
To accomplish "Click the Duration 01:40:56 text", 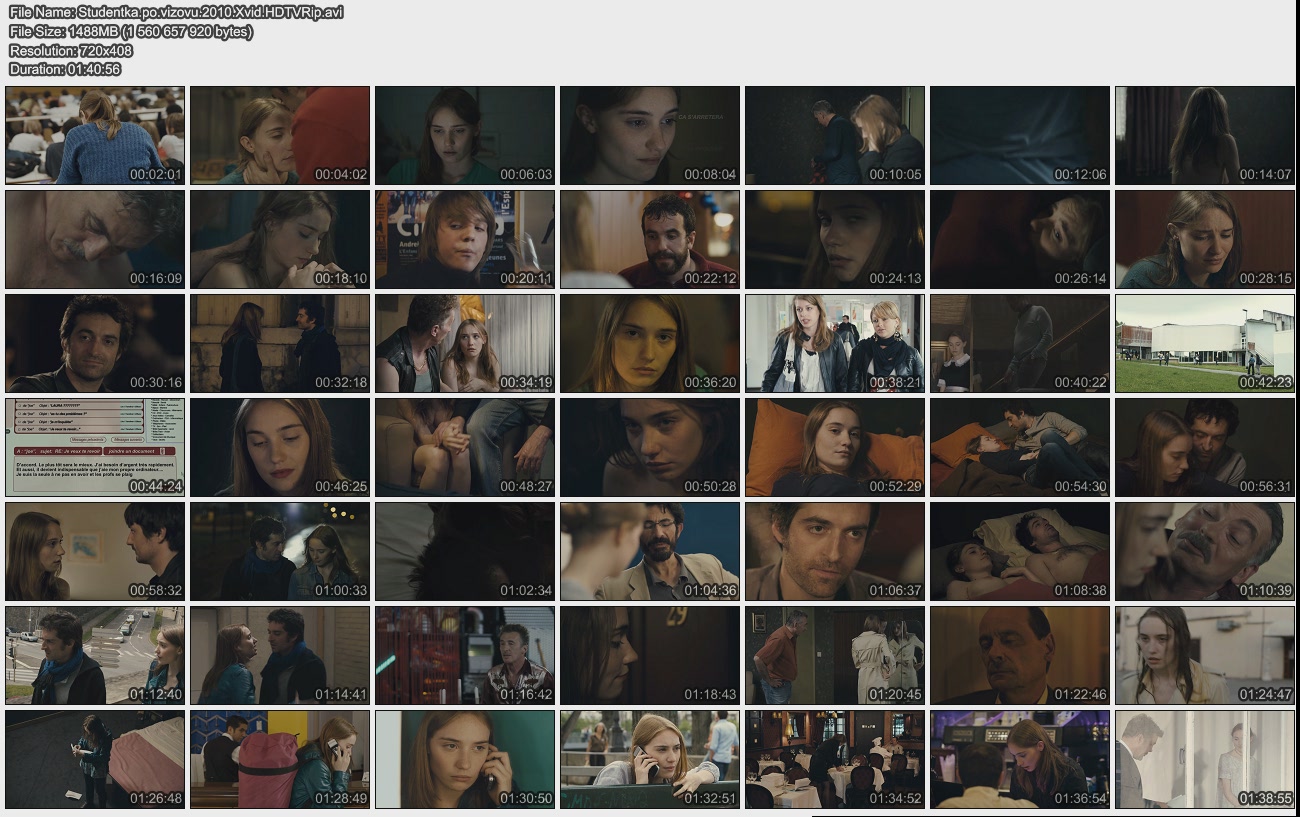I will click(x=65, y=69).
